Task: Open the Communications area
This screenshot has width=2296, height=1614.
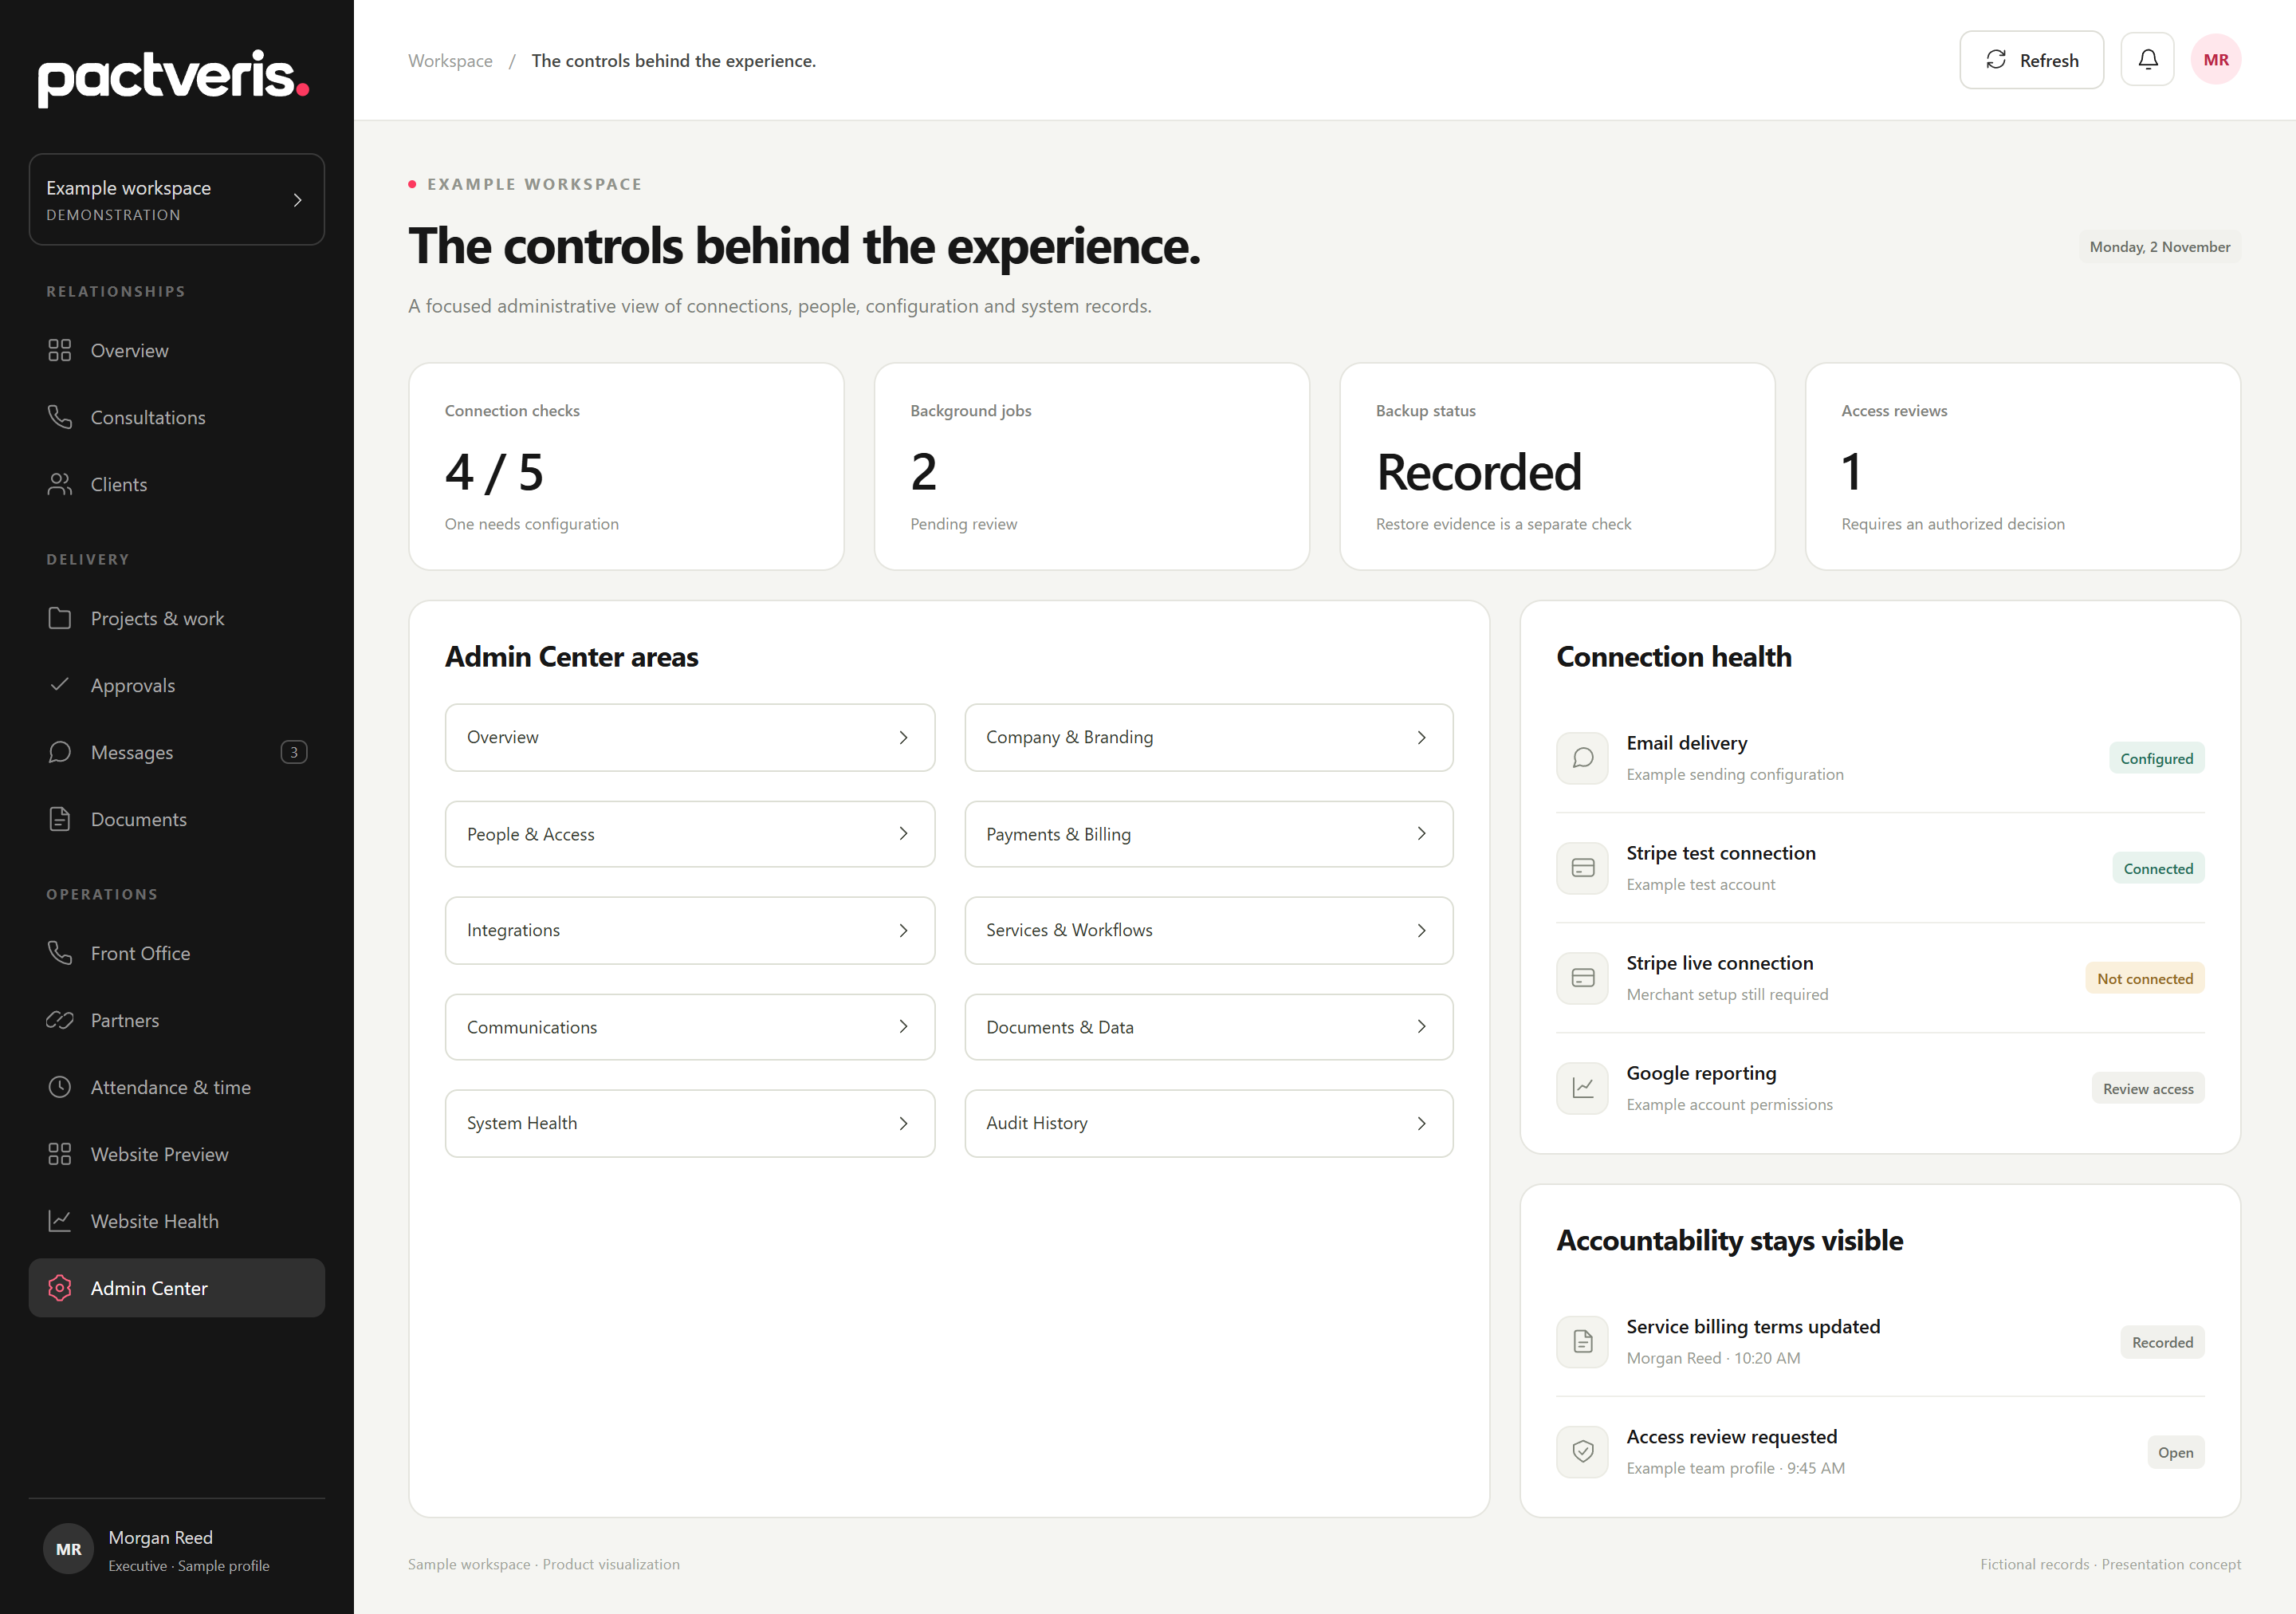Action: click(690, 1027)
